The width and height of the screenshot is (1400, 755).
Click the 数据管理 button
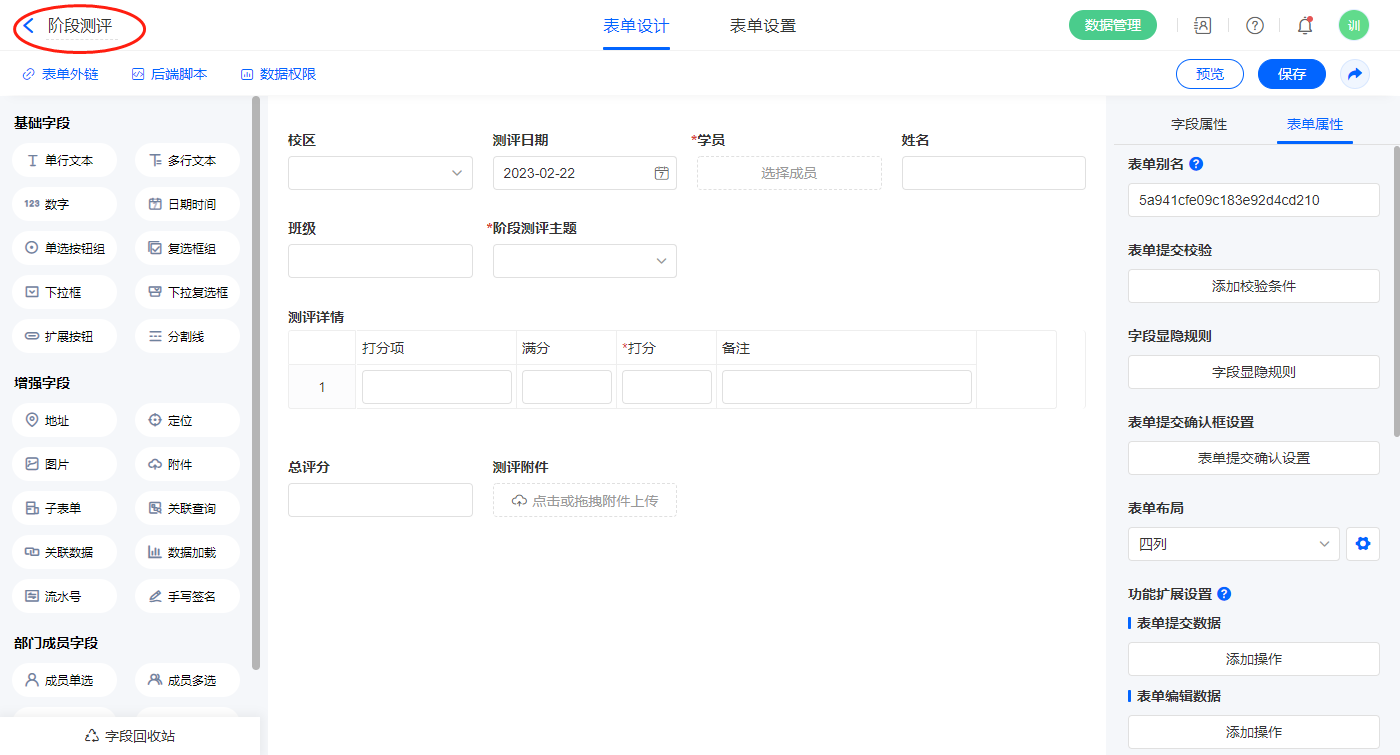coord(1112,26)
